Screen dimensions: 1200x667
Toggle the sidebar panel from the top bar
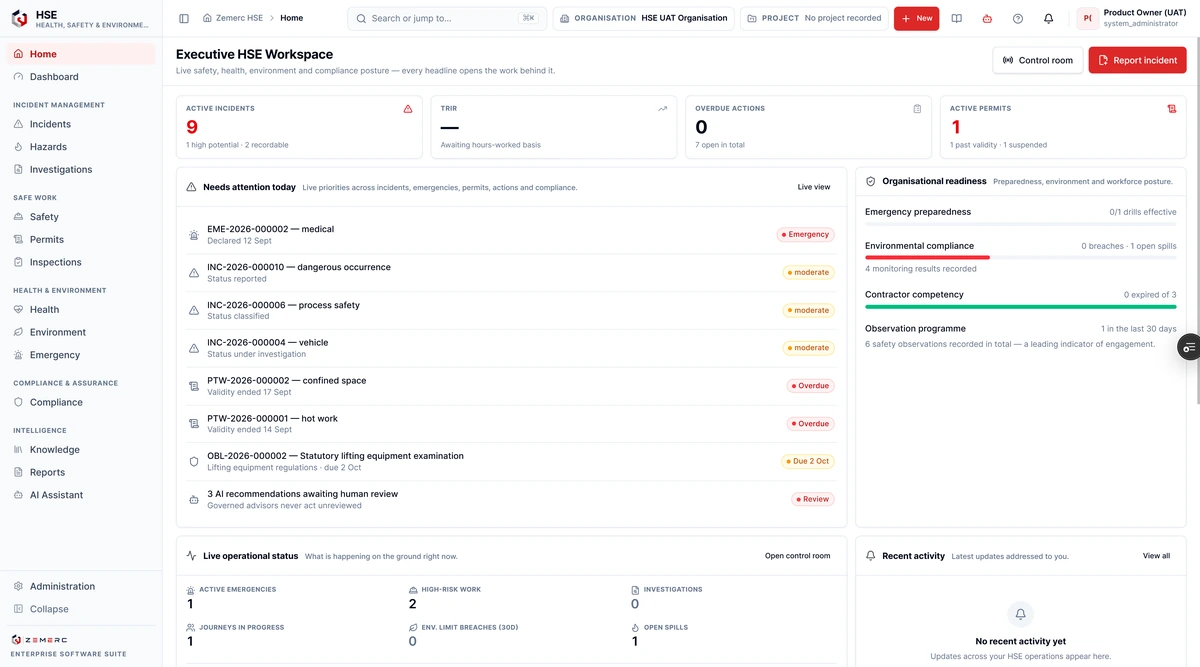point(184,18)
